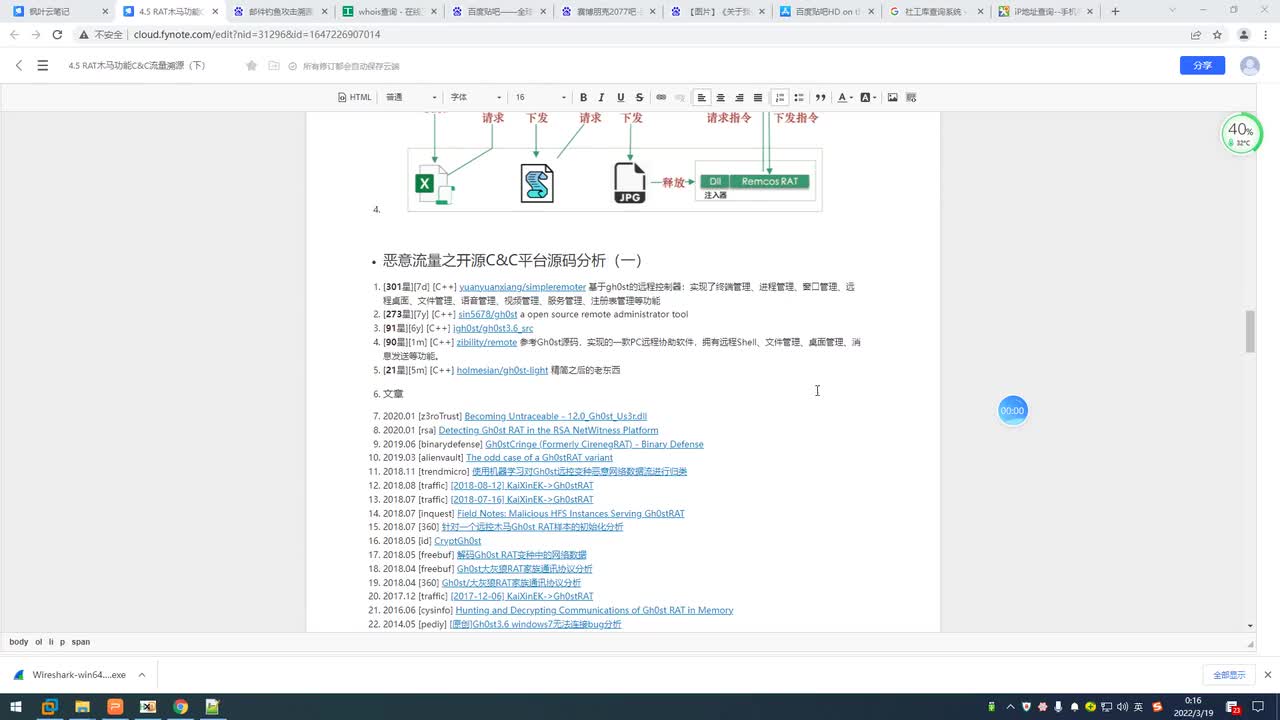The width and height of the screenshot is (1280, 720).
Task: Reload the page in Chrome
Action: [57, 34]
